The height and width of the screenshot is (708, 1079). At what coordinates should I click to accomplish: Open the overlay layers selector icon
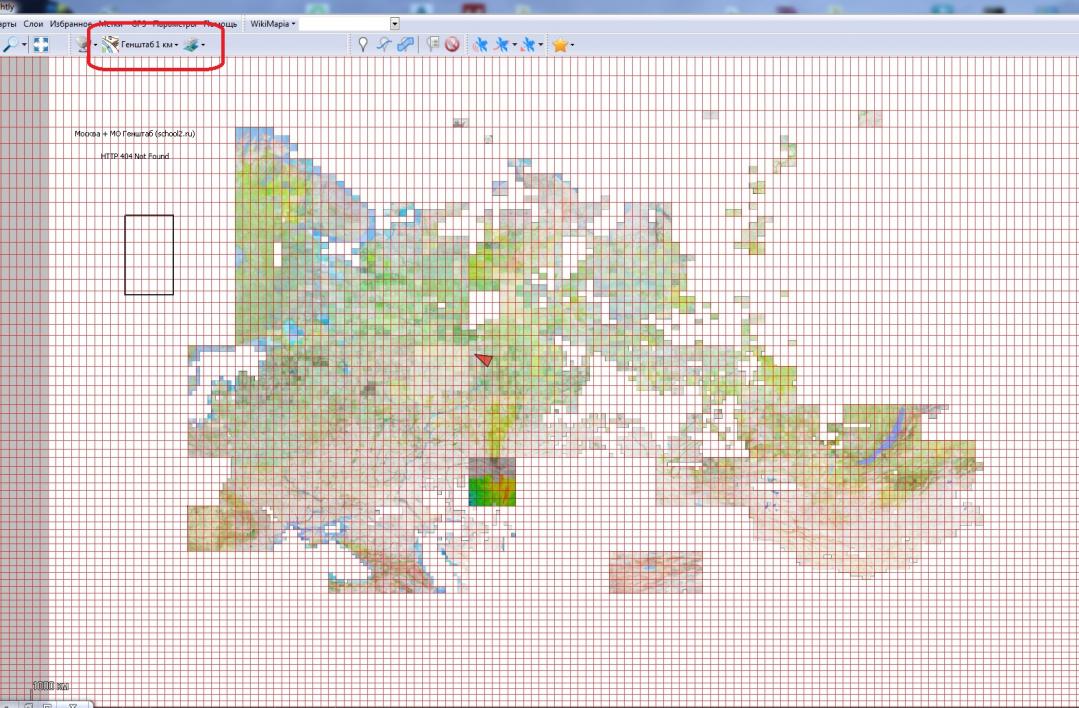(x=191, y=45)
